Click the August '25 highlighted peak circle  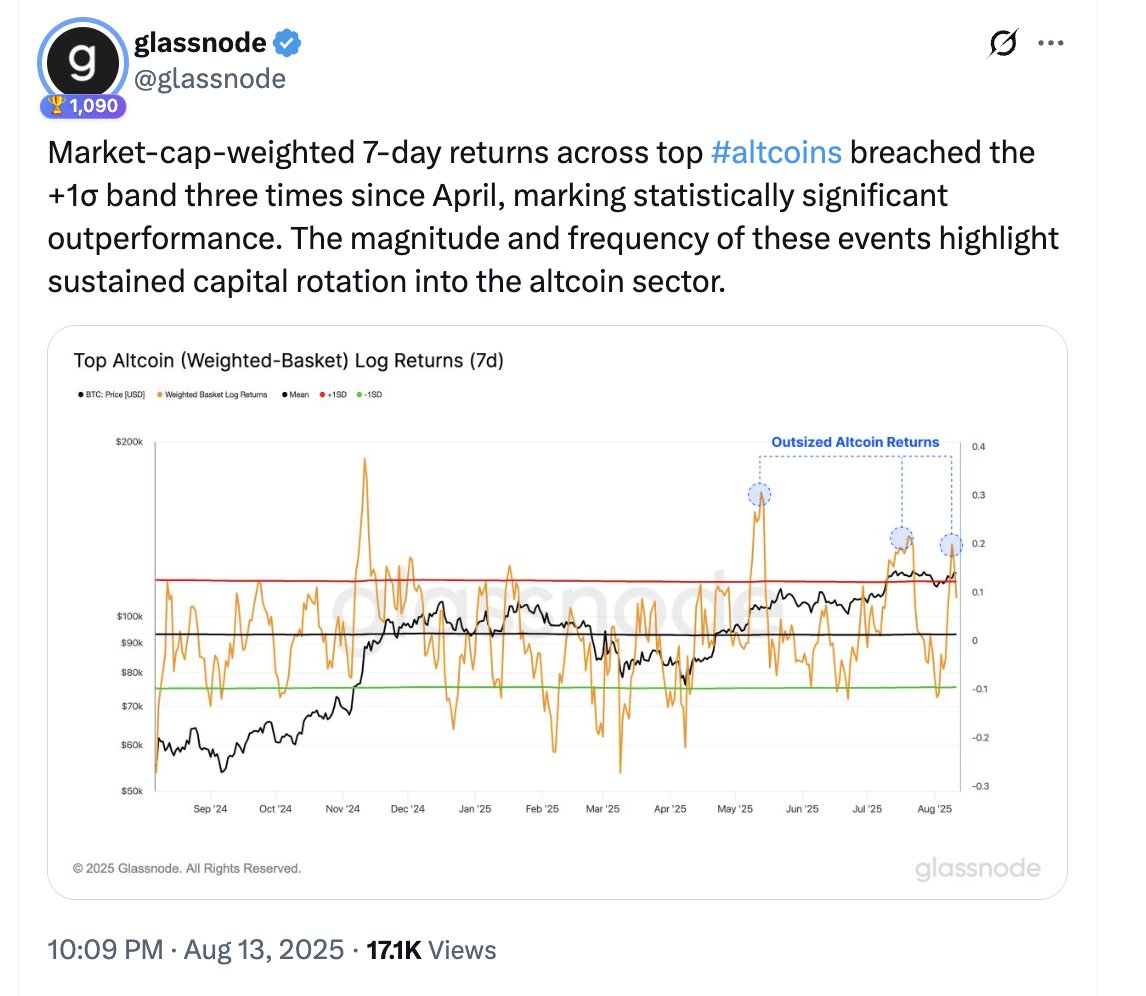tap(951, 545)
